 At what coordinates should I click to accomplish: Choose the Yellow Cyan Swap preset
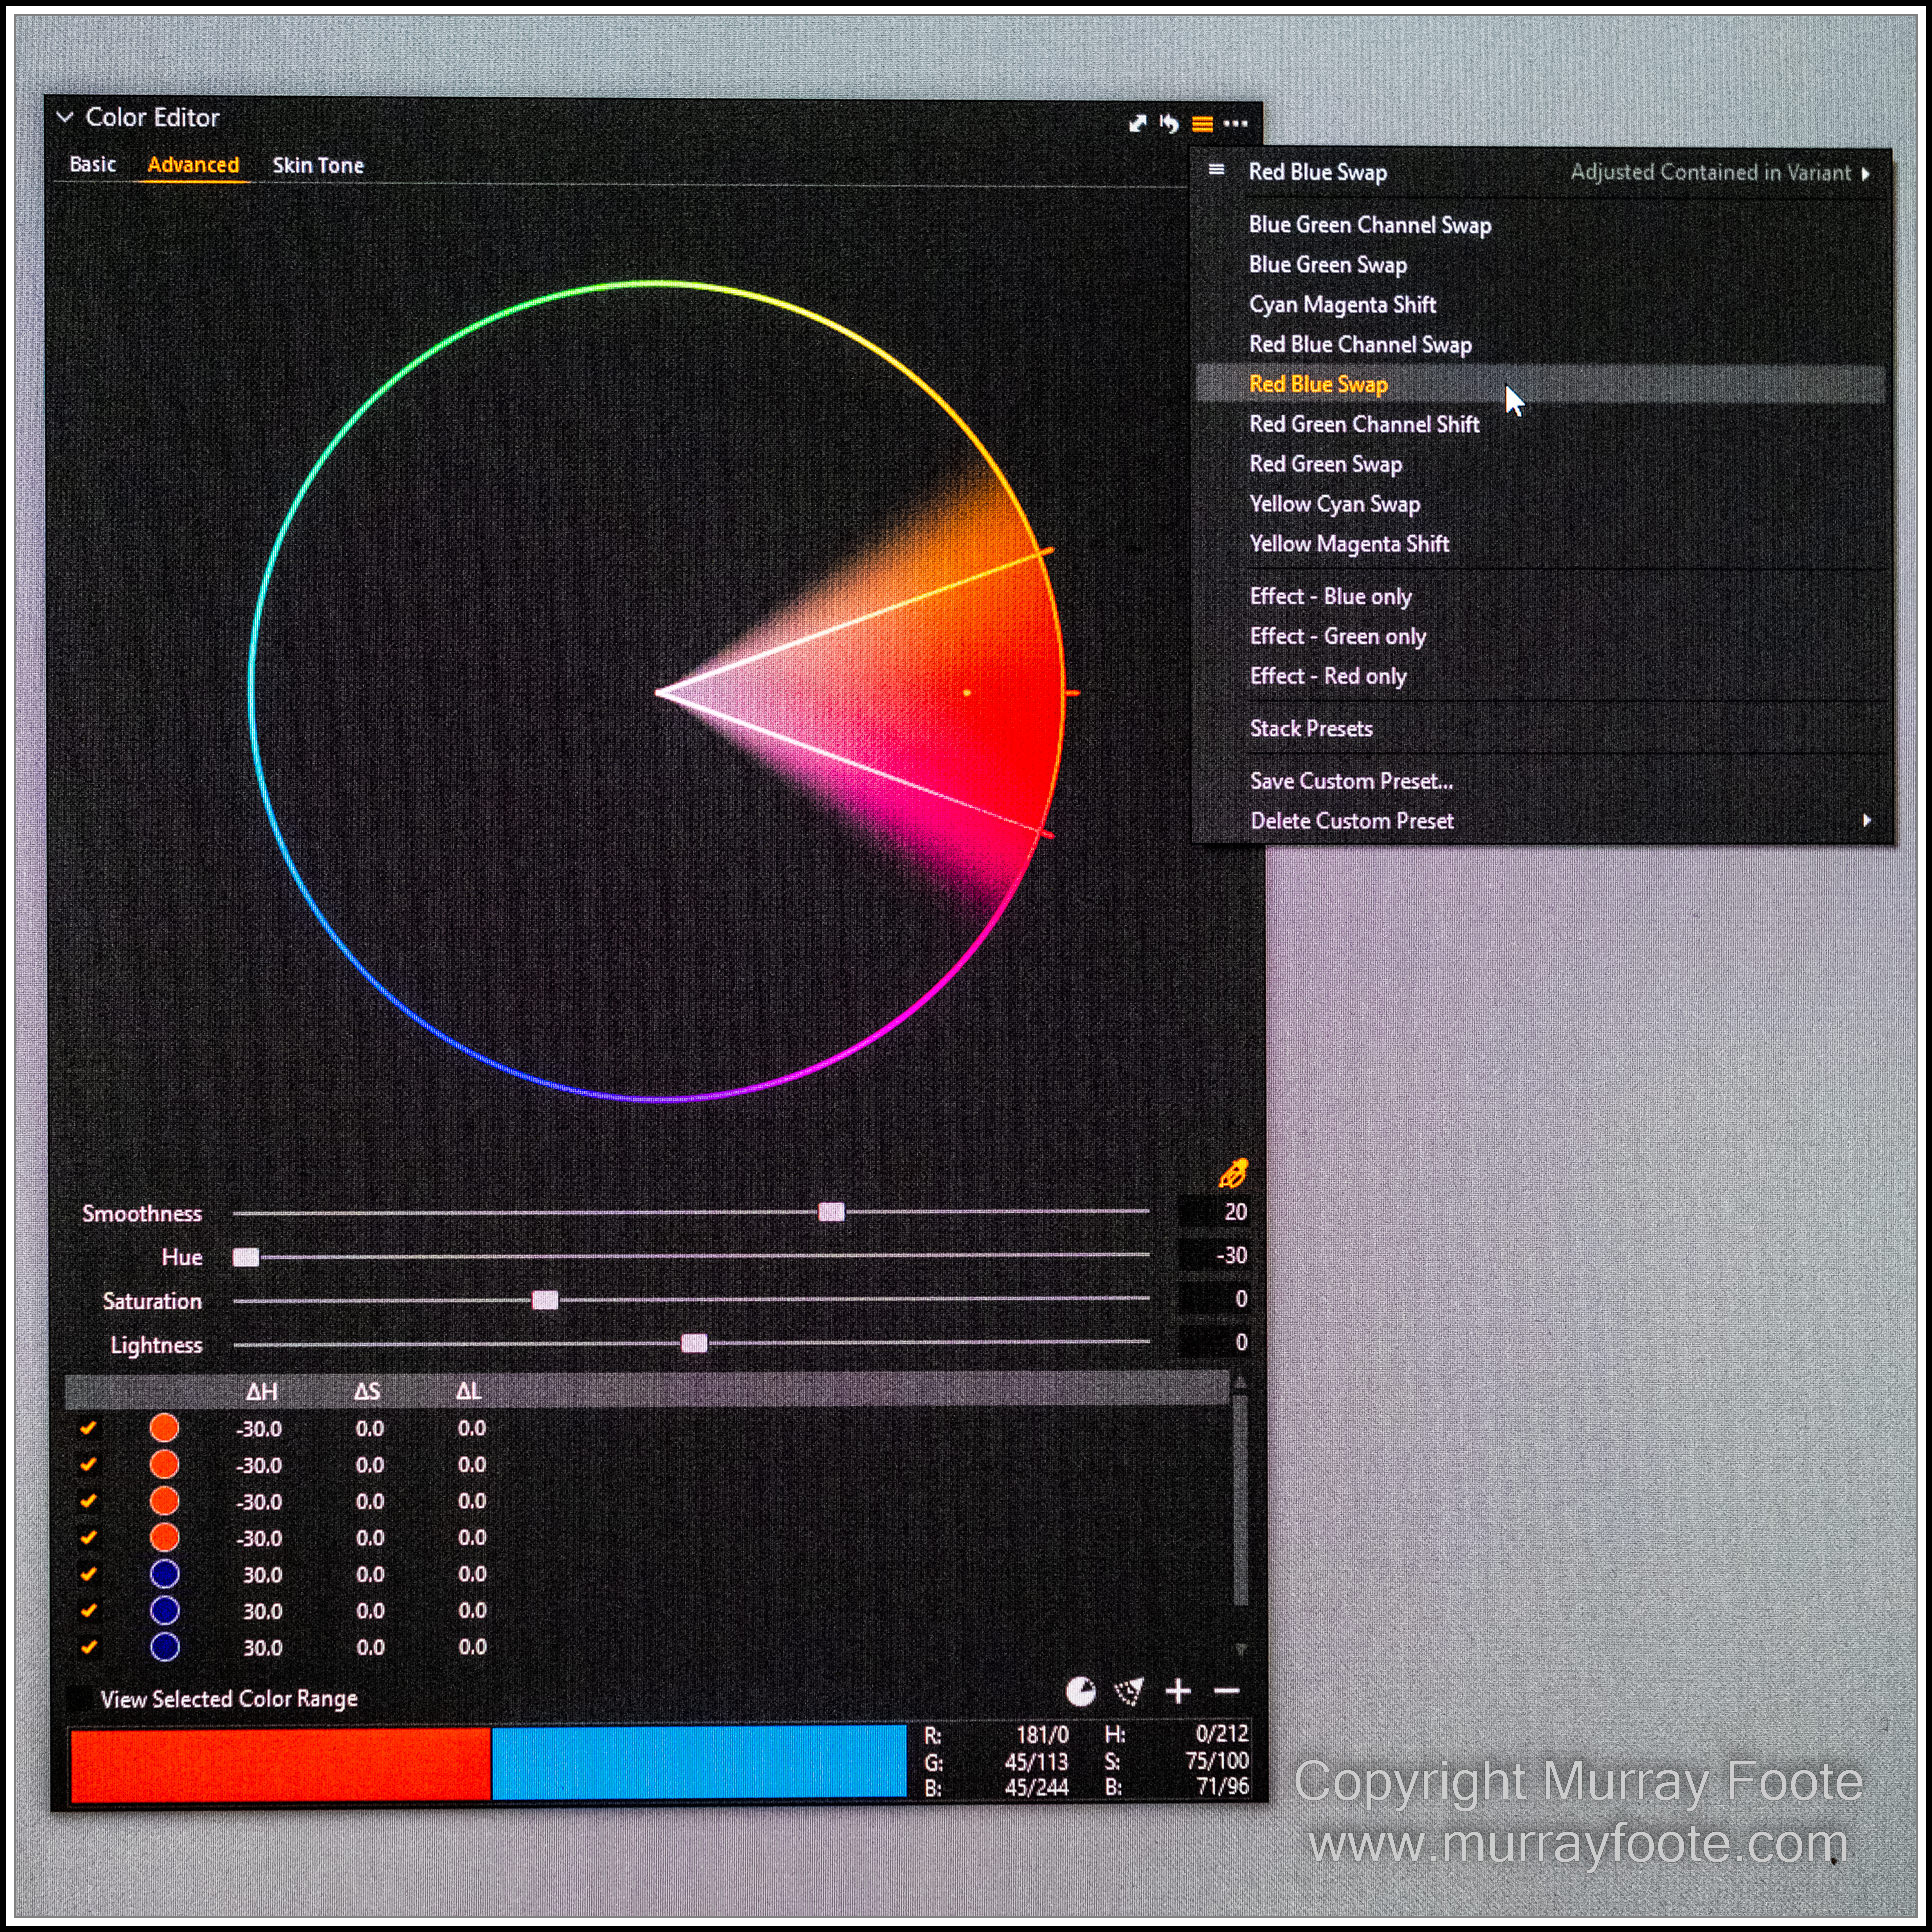pyautogui.click(x=1334, y=504)
